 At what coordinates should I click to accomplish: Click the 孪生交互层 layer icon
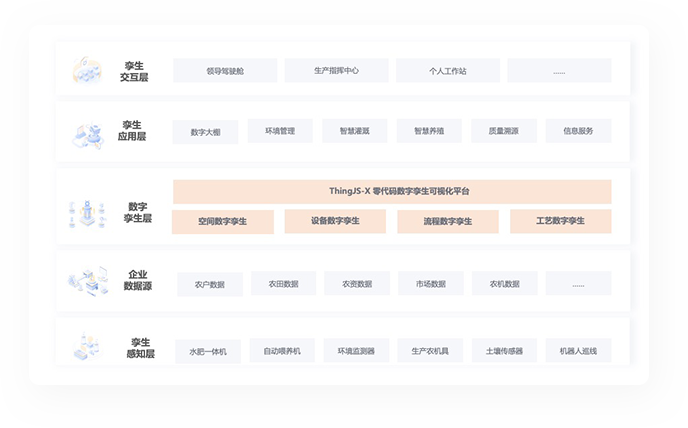(x=86, y=71)
